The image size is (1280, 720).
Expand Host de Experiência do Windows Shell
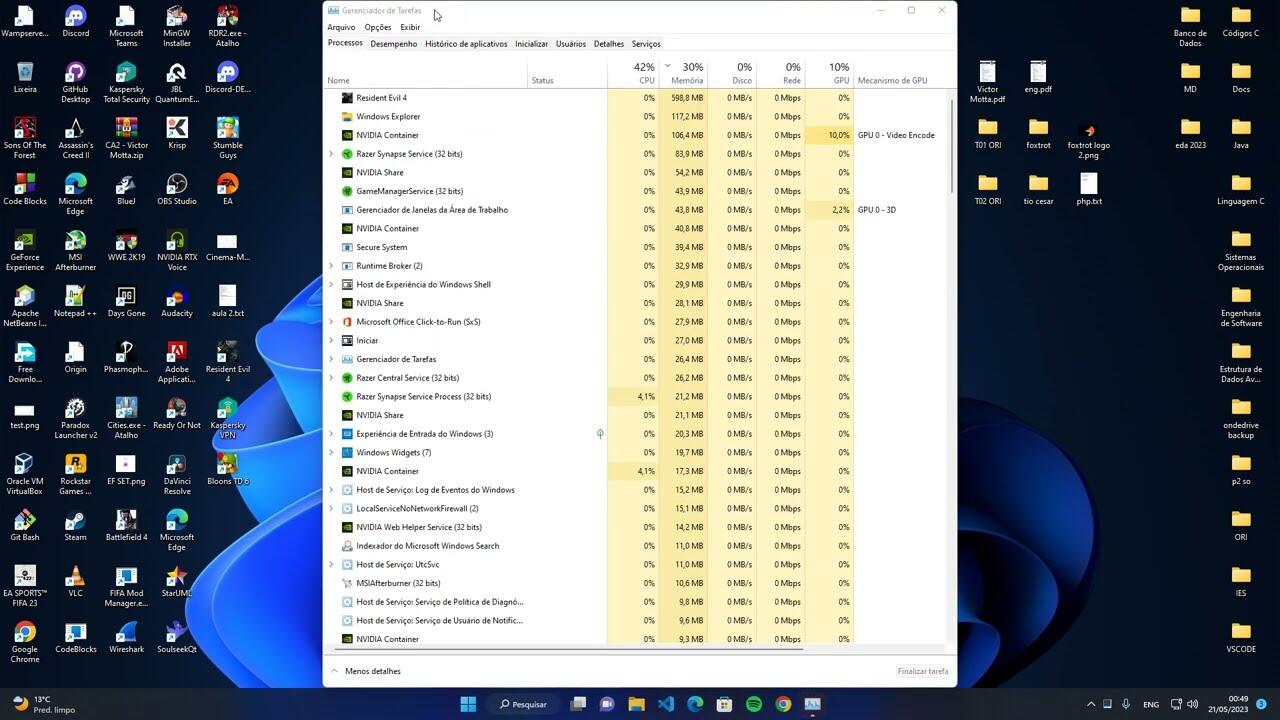coord(331,285)
